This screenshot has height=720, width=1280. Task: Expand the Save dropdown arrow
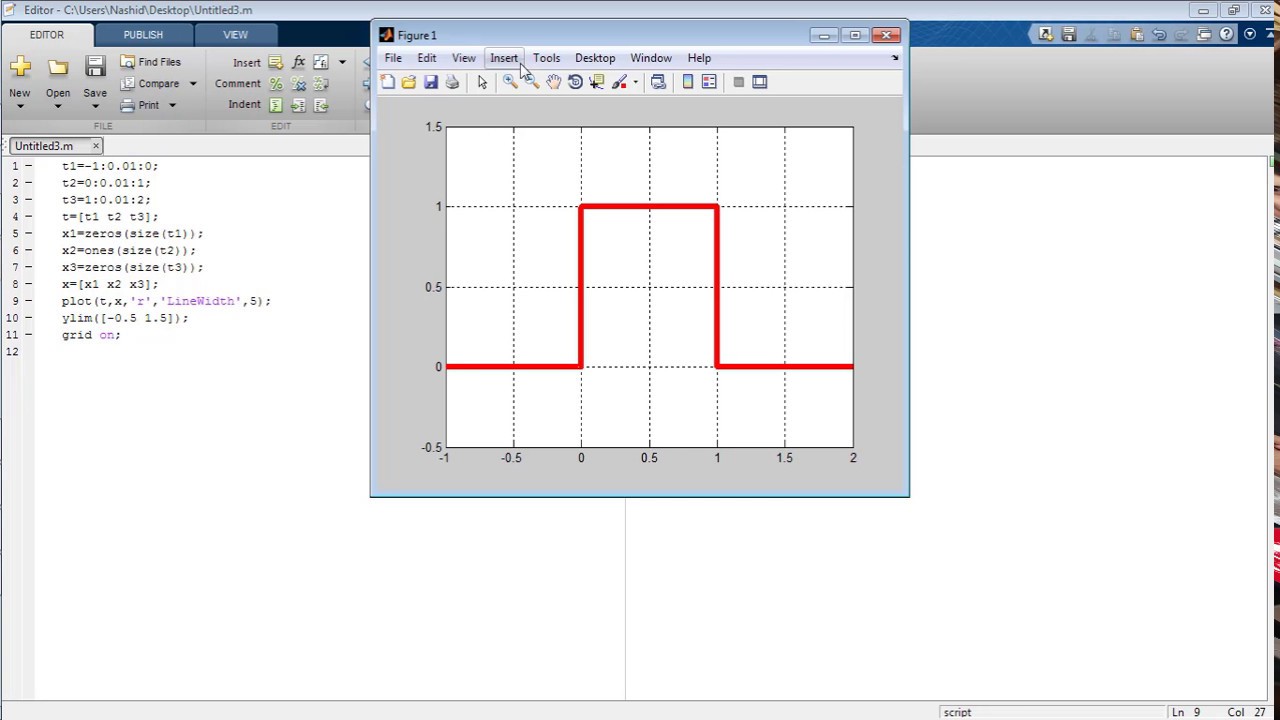pyautogui.click(x=95, y=106)
